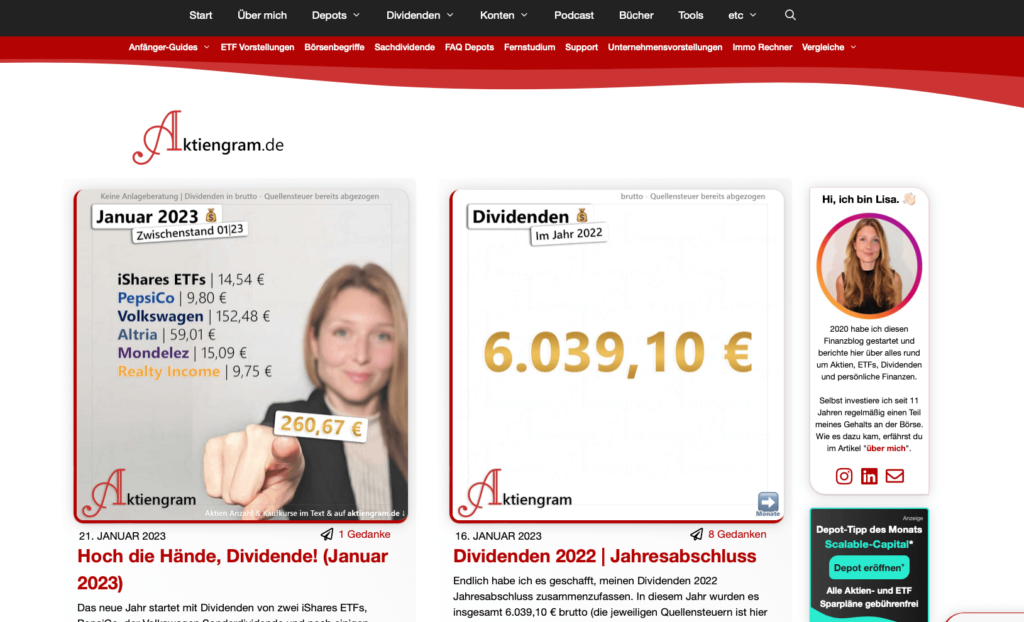Image resolution: width=1024 pixels, height=622 pixels.
Task: Click the Monate arrow icon on dividend image
Action: [x=768, y=504]
